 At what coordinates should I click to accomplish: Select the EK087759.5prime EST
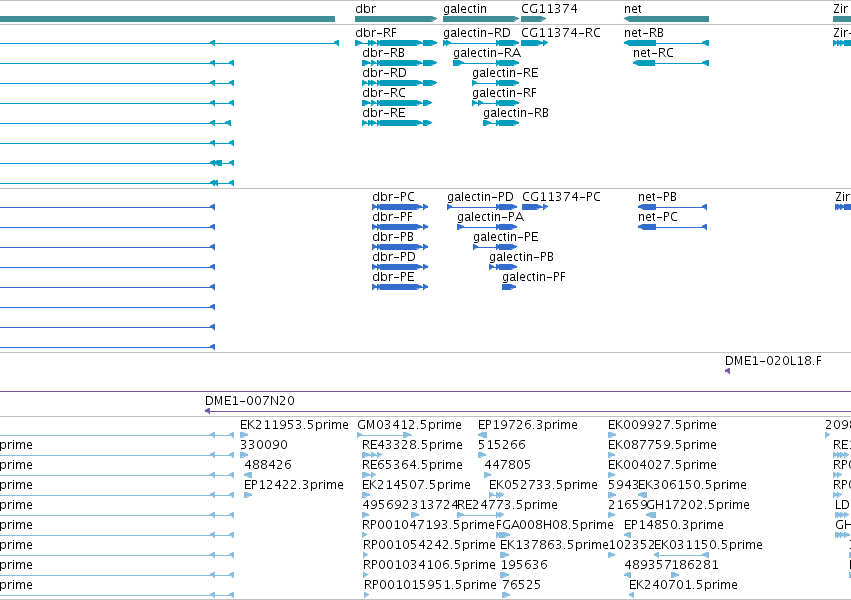[611, 455]
